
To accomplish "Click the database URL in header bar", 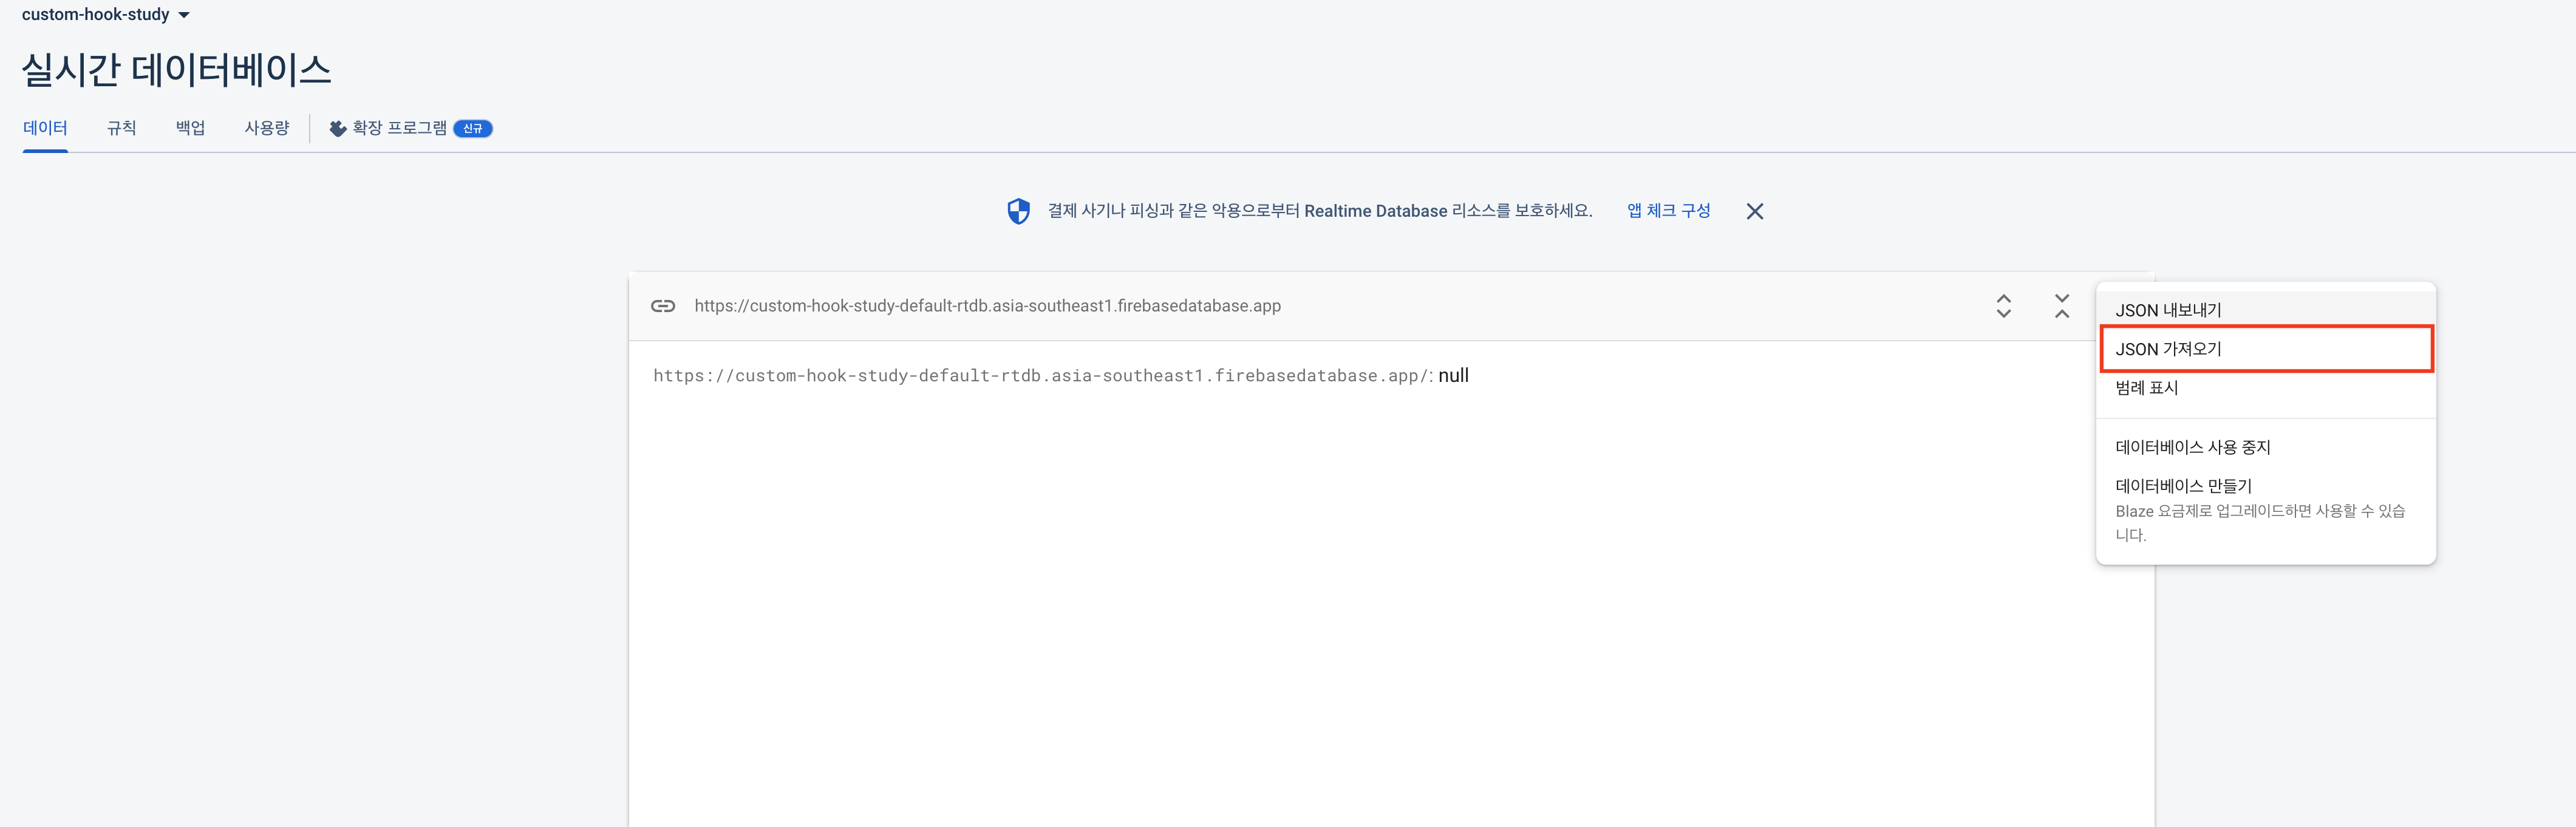I will point(987,306).
